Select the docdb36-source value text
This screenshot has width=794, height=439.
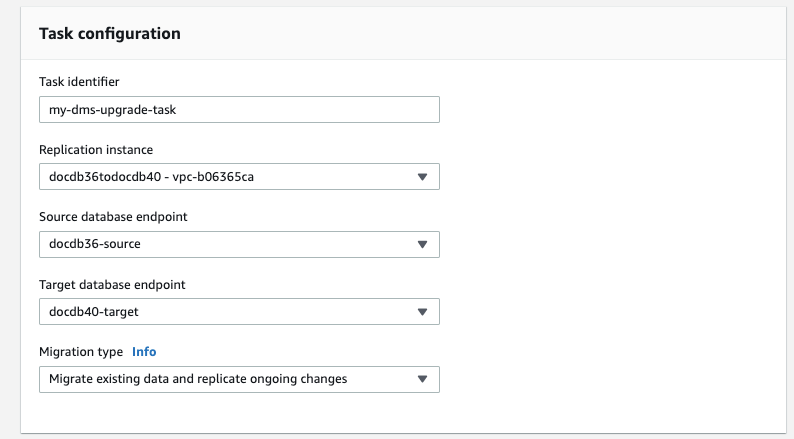click(95, 245)
